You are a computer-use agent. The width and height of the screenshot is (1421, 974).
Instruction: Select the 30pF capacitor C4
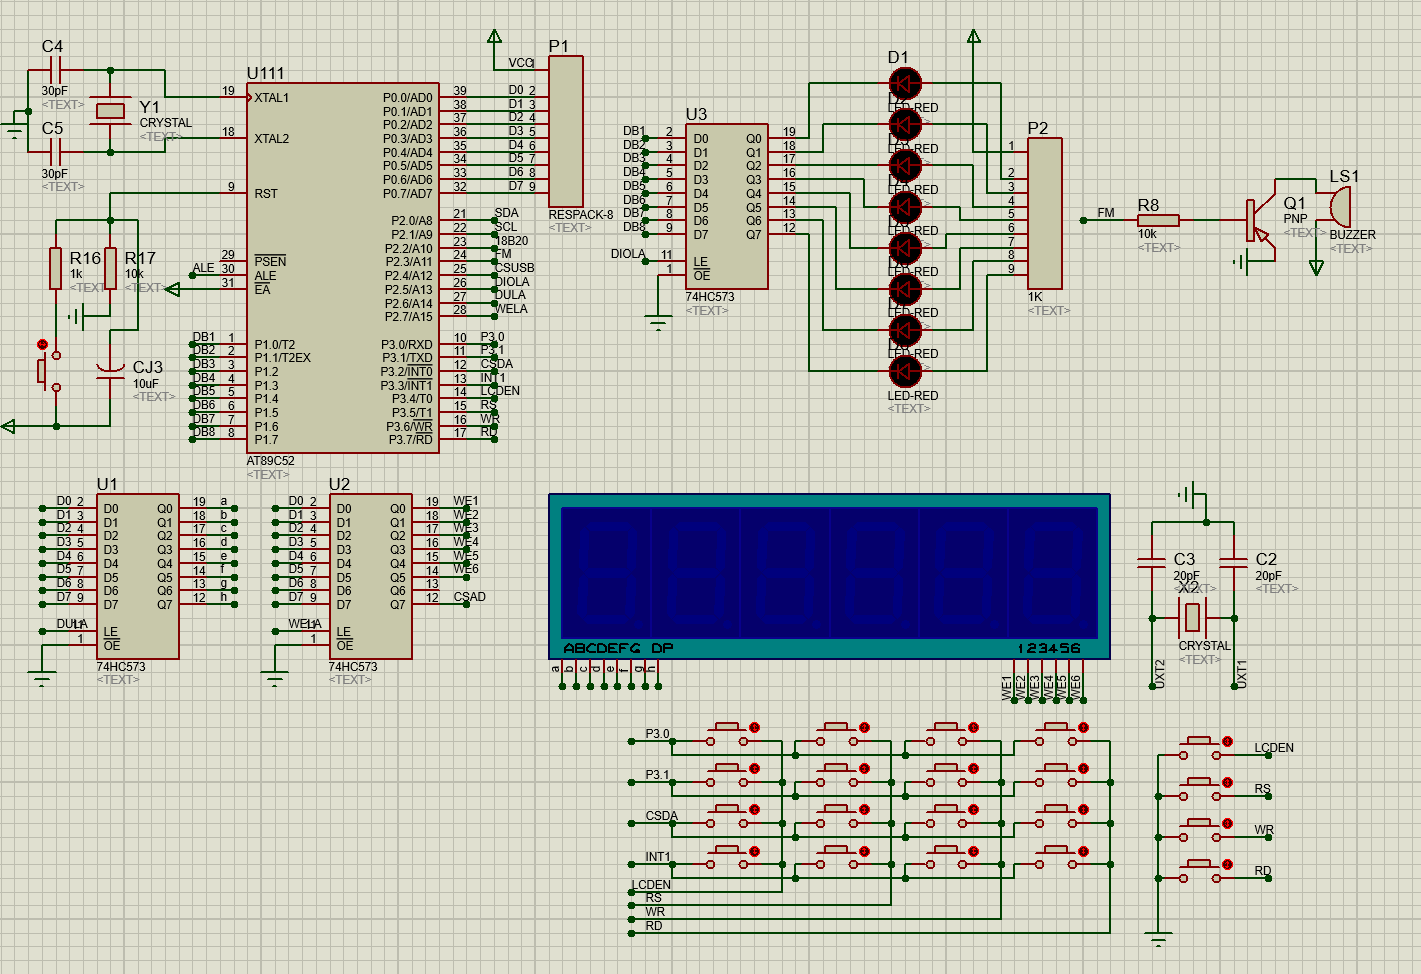click(x=55, y=70)
